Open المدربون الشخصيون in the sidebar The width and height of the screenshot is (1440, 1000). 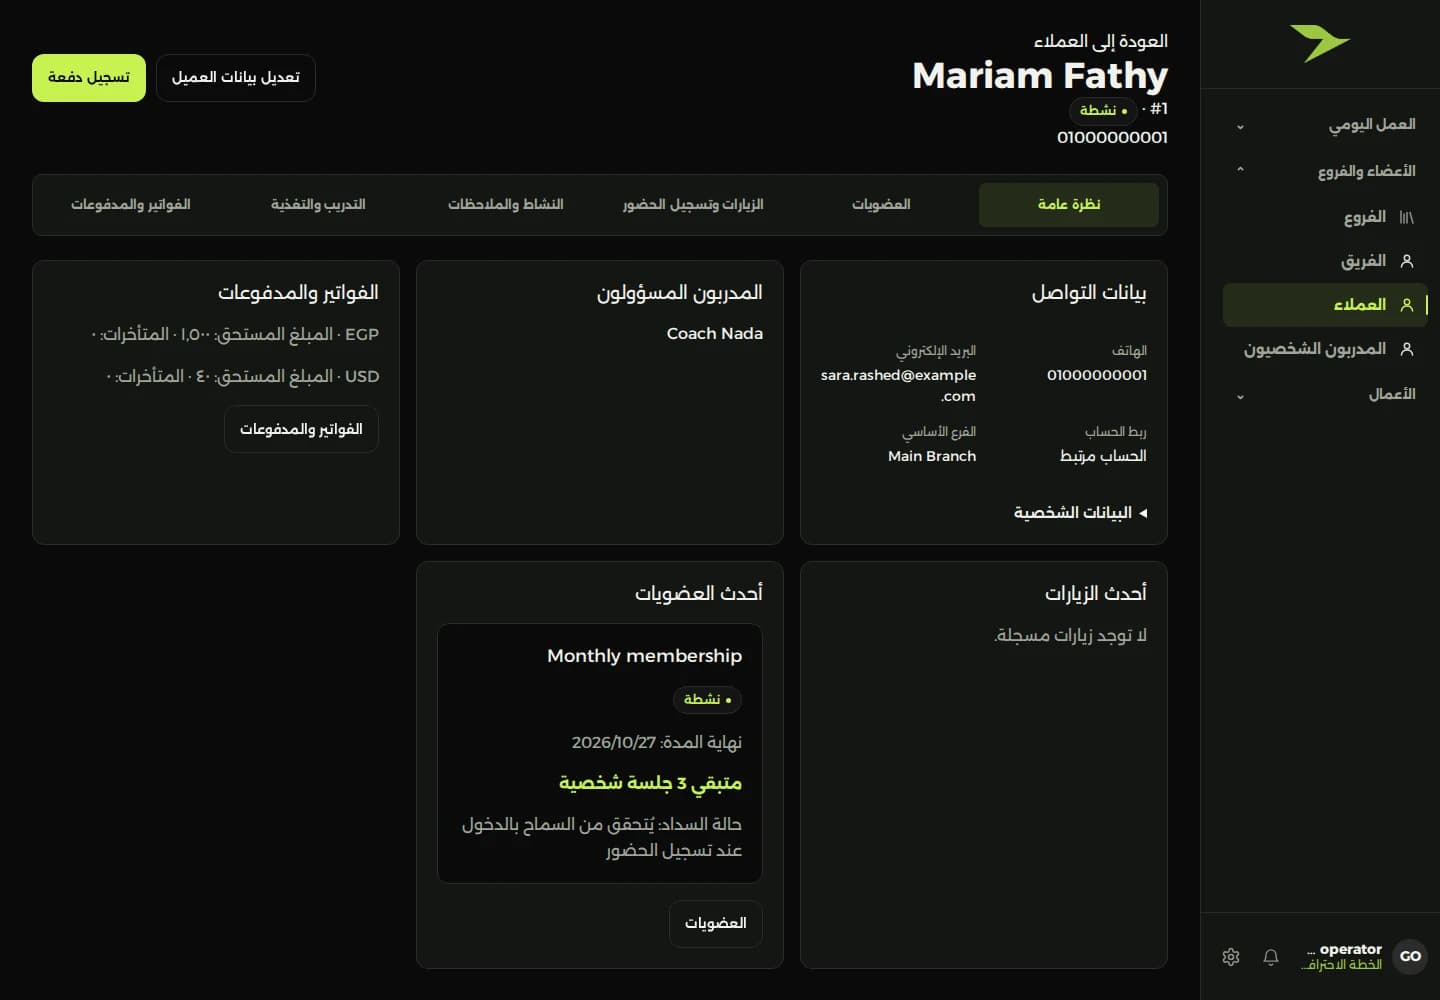pos(1326,349)
